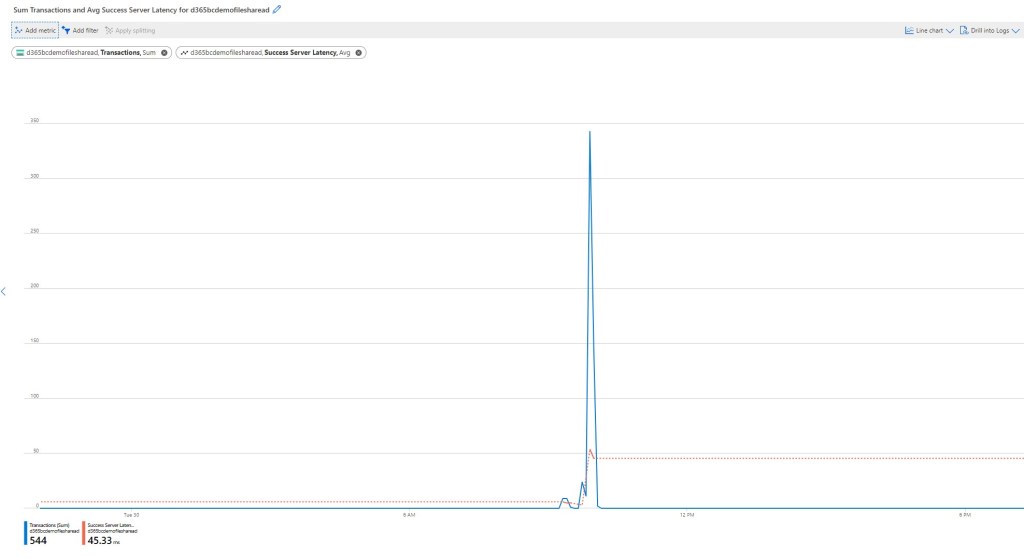Click the line chart icon in toolbar

point(909,31)
